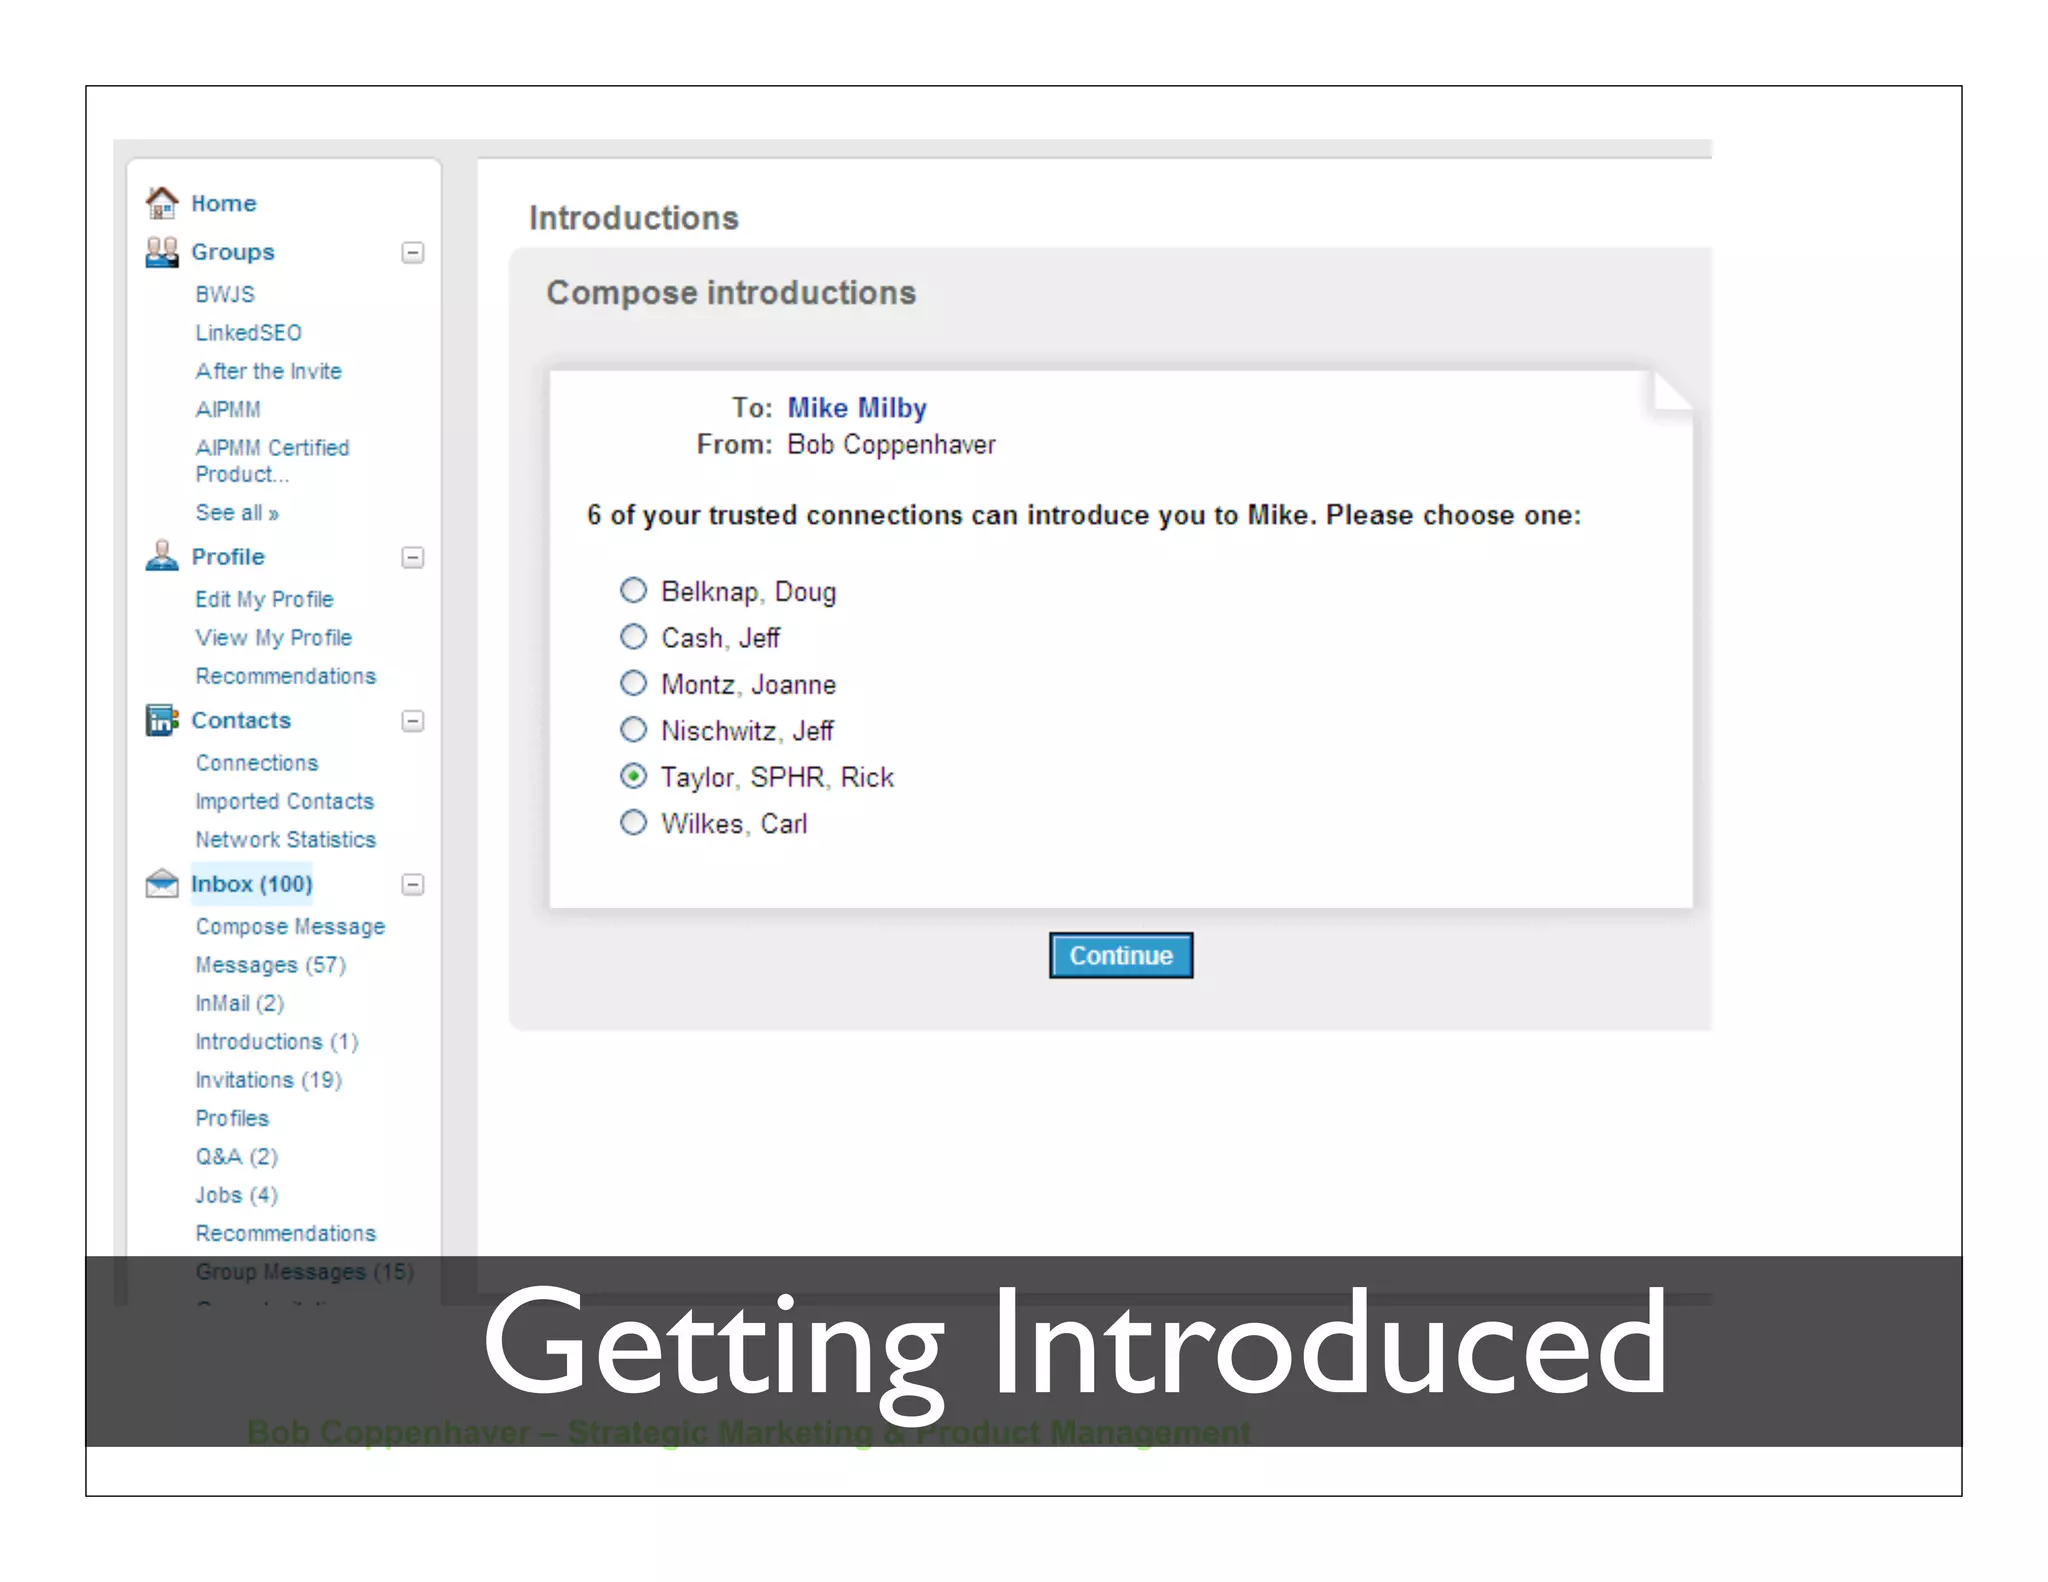Open Recommendations under Profile

point(286,676)
